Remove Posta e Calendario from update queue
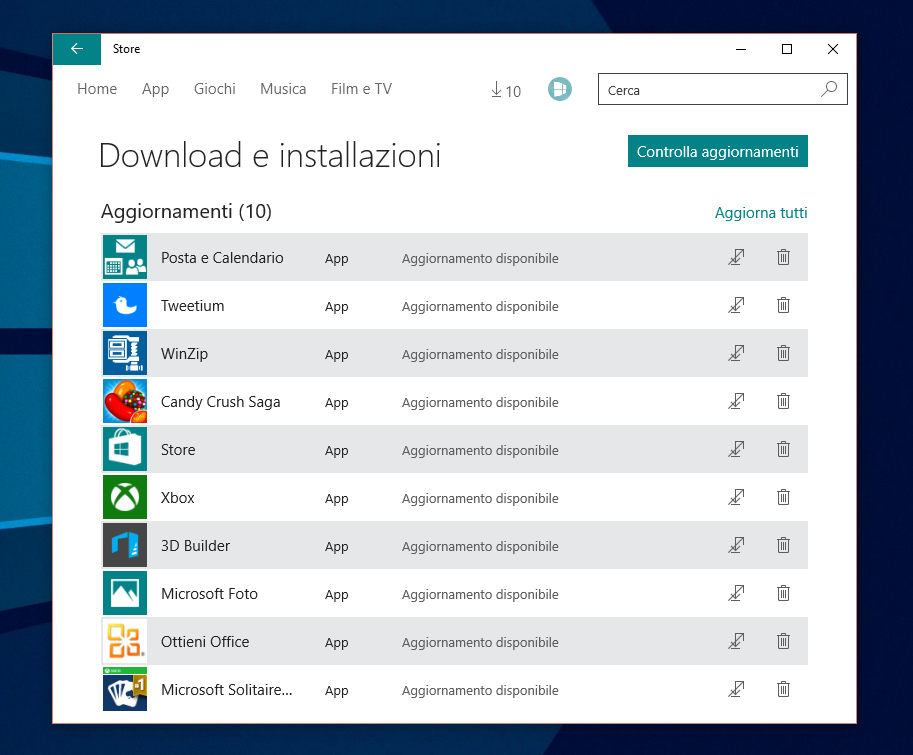This screenshot has height=755, width=913. [783, 257]
